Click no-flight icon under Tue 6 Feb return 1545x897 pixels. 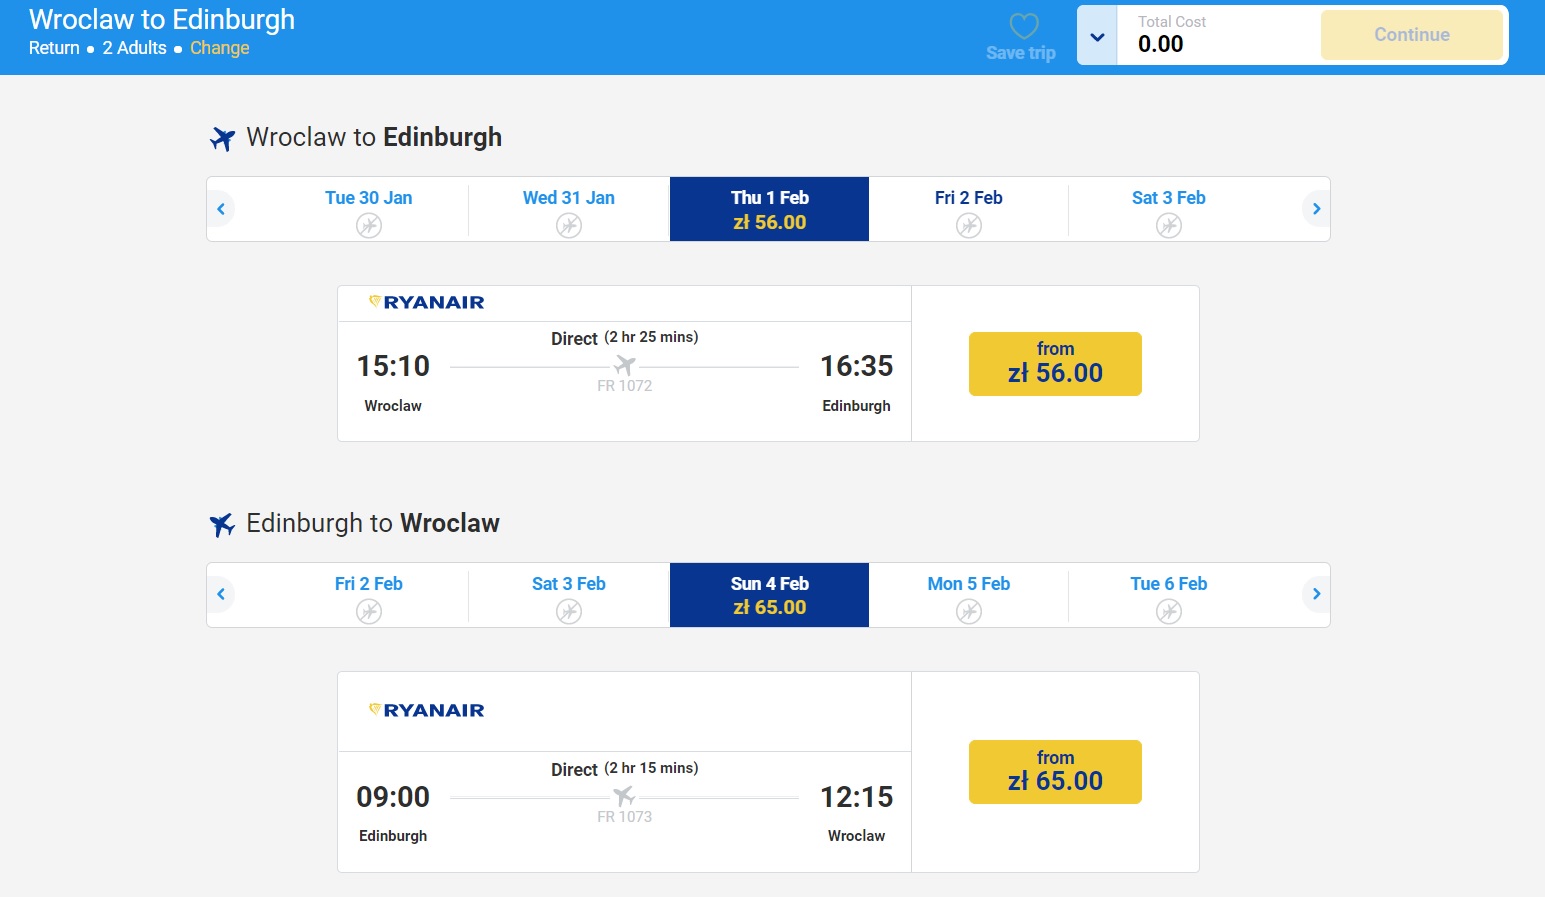[1169, 611]
